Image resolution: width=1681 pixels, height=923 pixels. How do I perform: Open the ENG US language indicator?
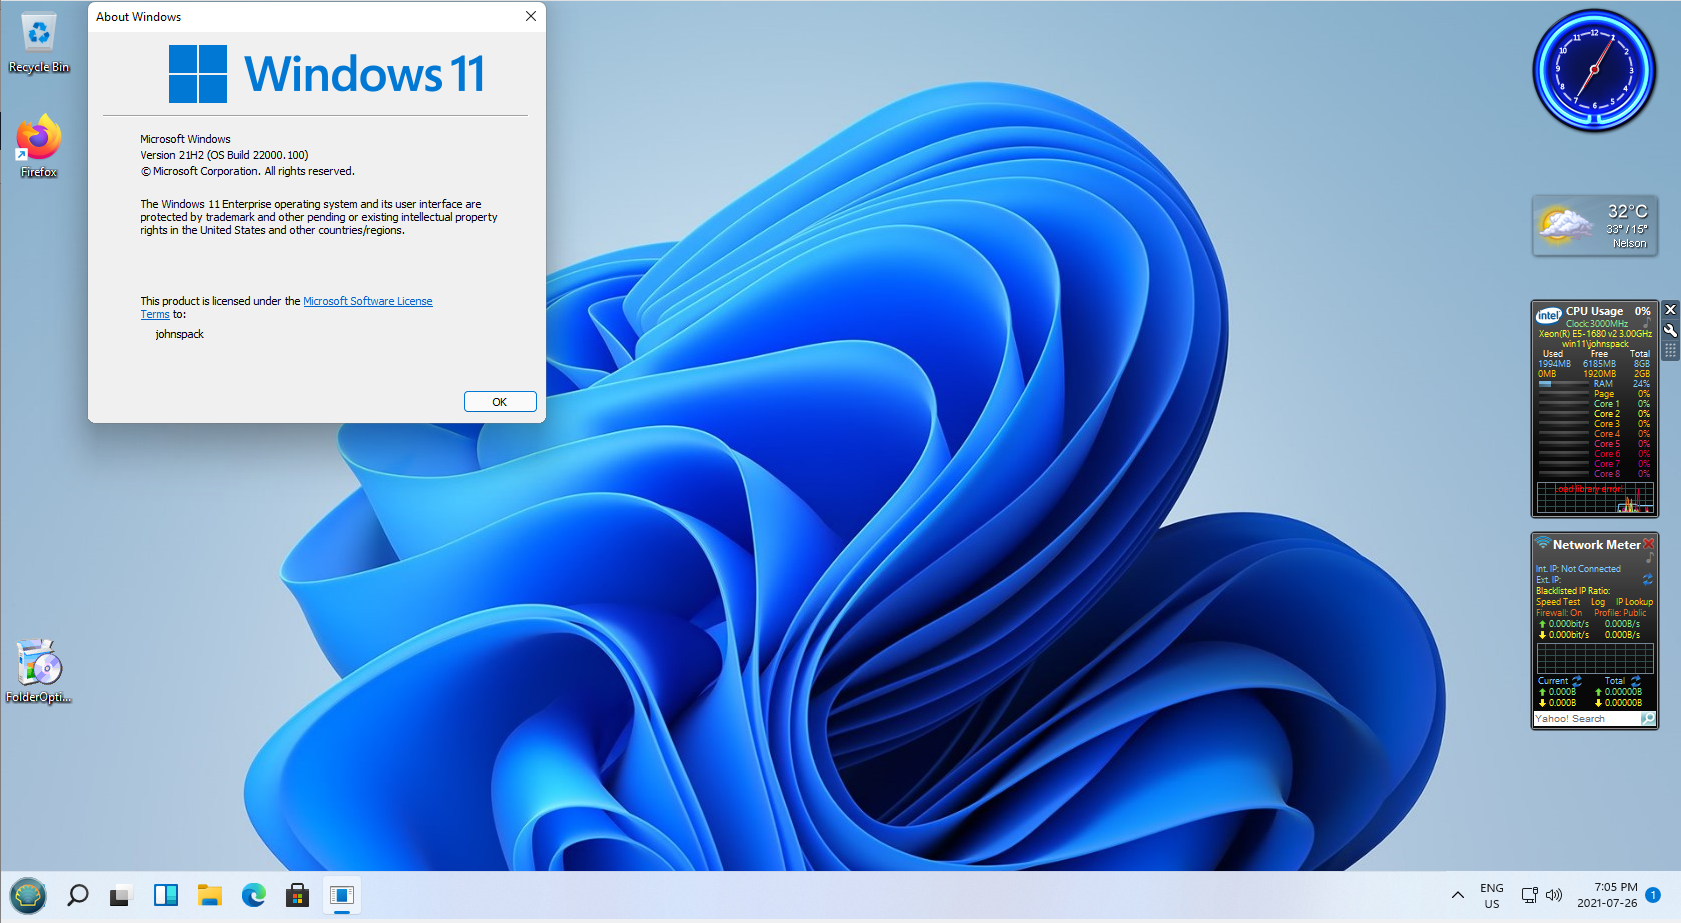(x=1492, y=895)
